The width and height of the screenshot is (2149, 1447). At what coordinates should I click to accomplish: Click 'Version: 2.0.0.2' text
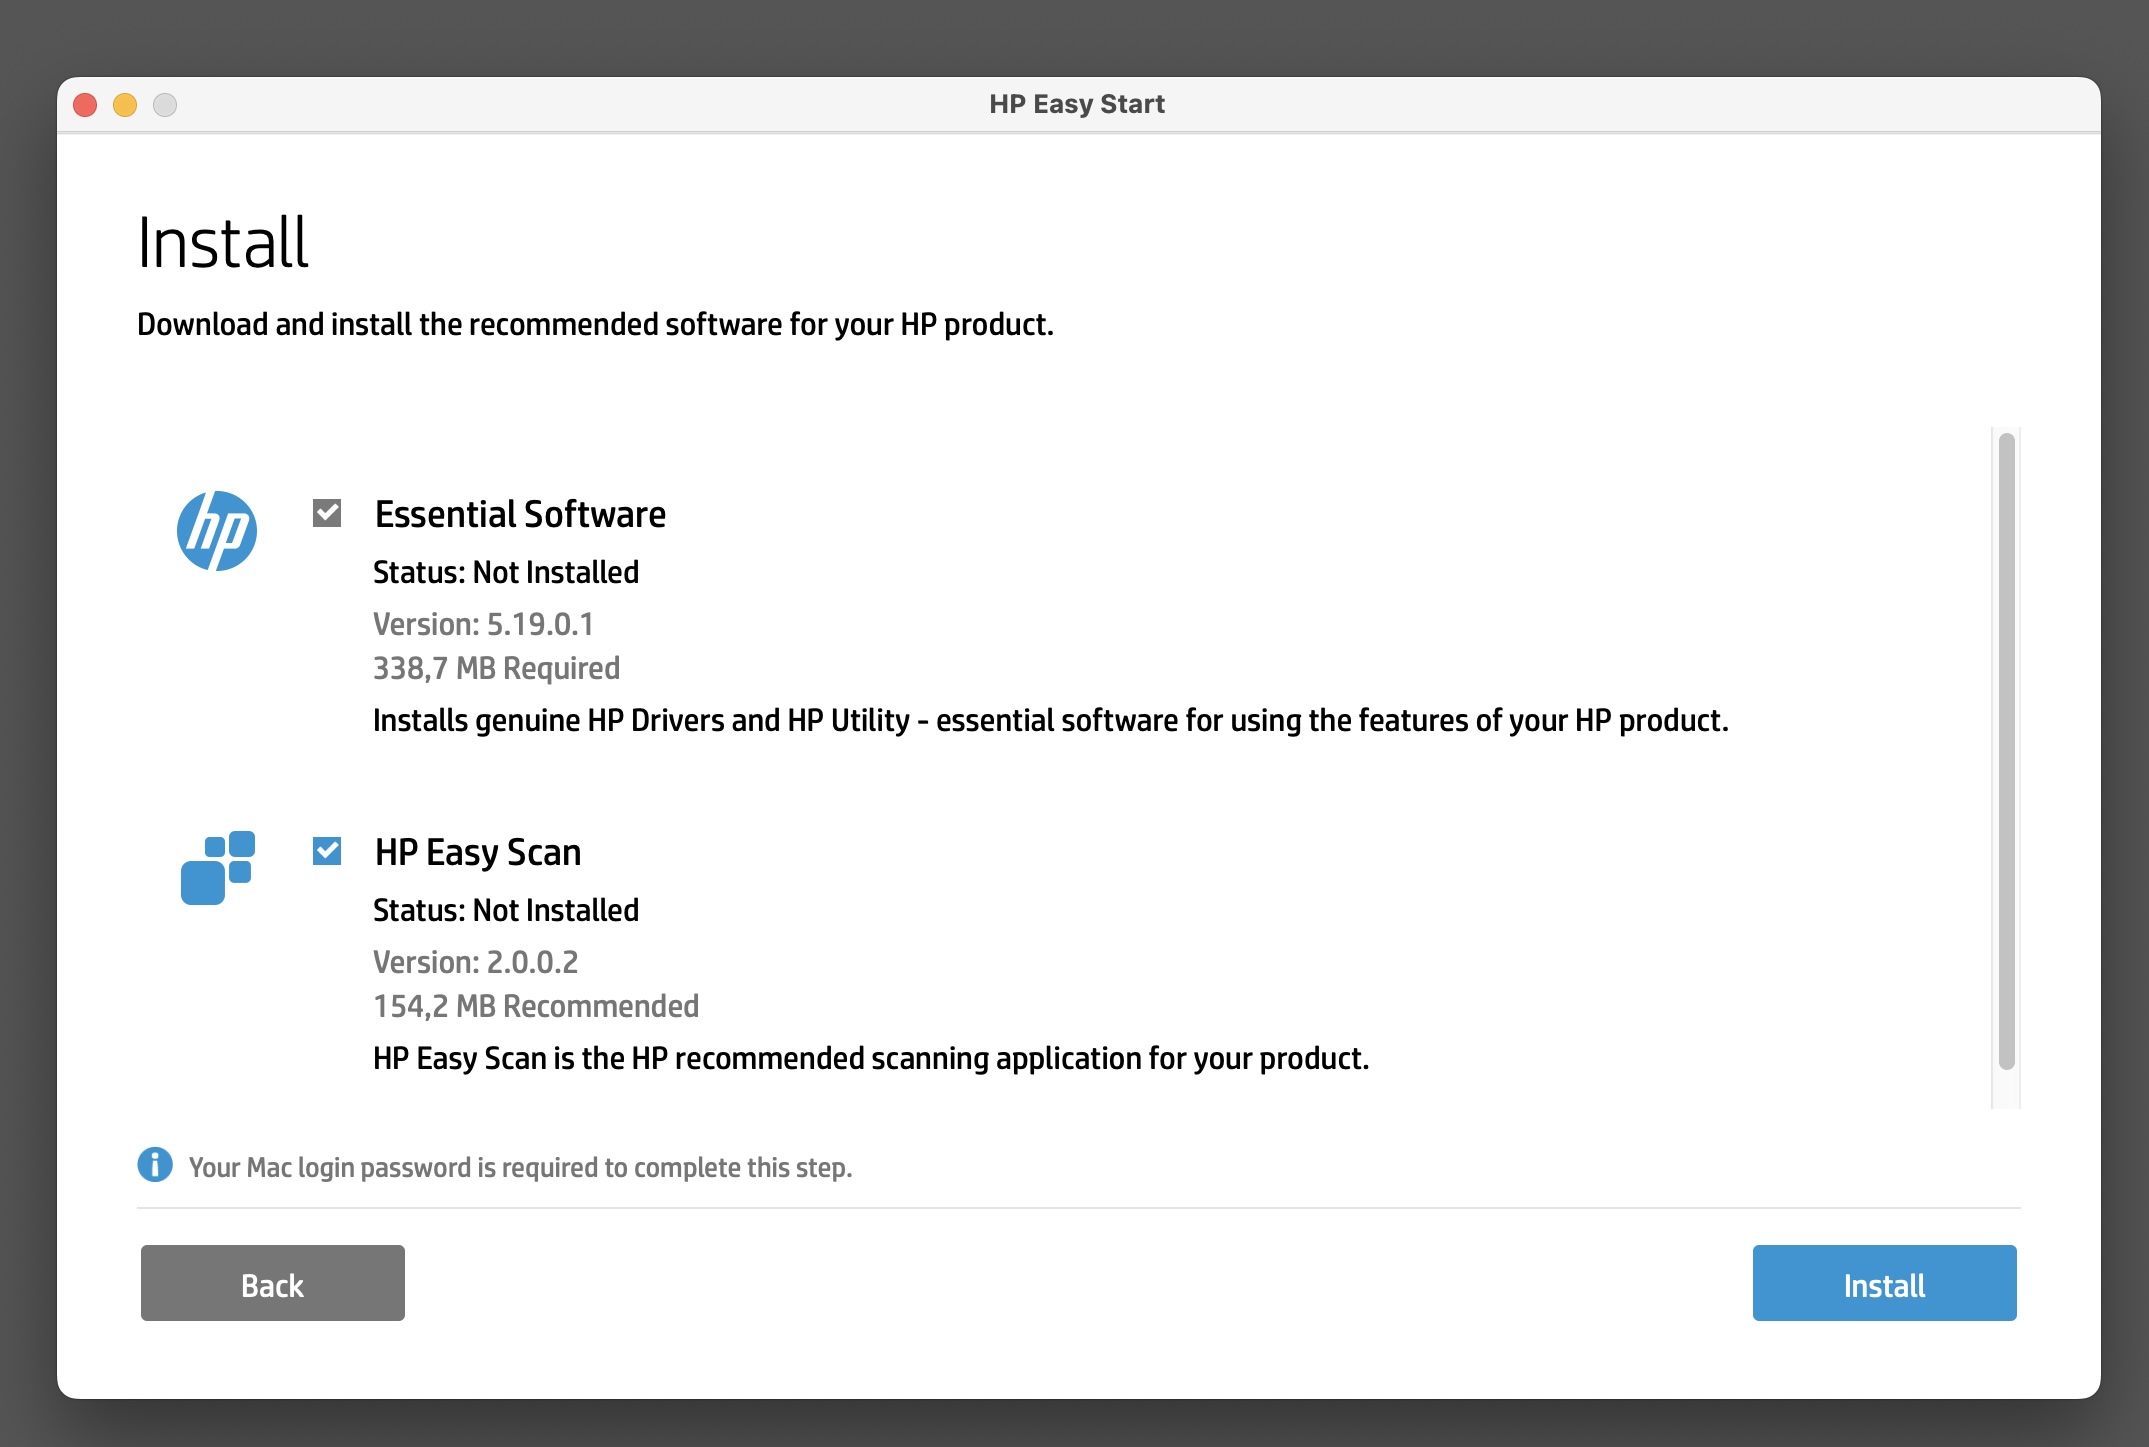coord(475,962)
